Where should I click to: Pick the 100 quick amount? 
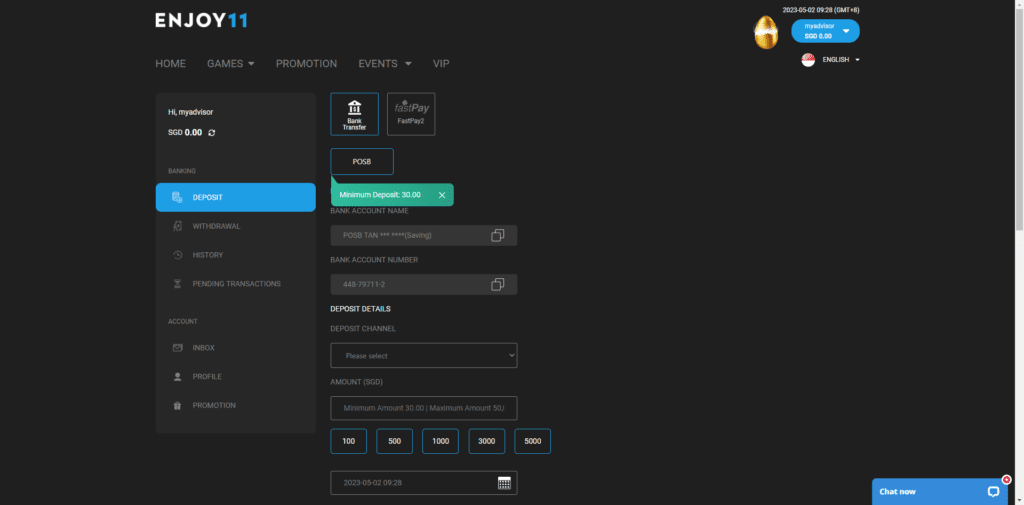349,441
